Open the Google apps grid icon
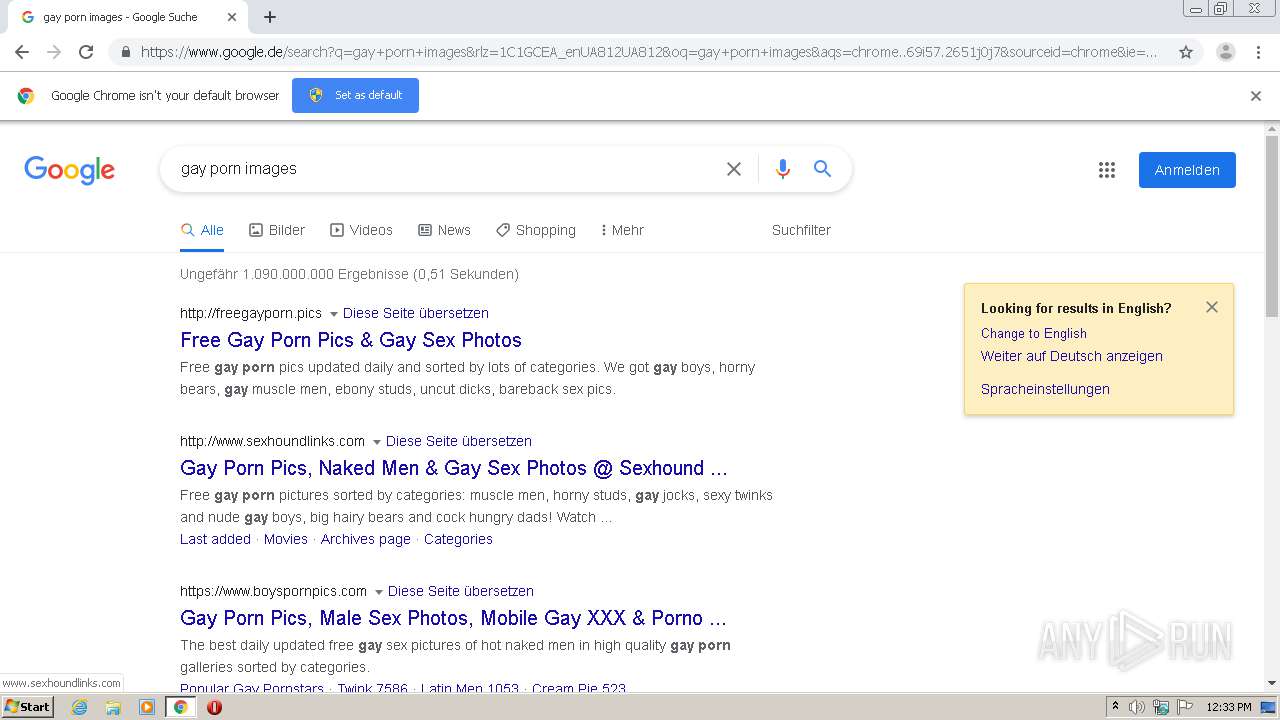The height and width of the screenshot is (720, 1280). click(1106, 170)
